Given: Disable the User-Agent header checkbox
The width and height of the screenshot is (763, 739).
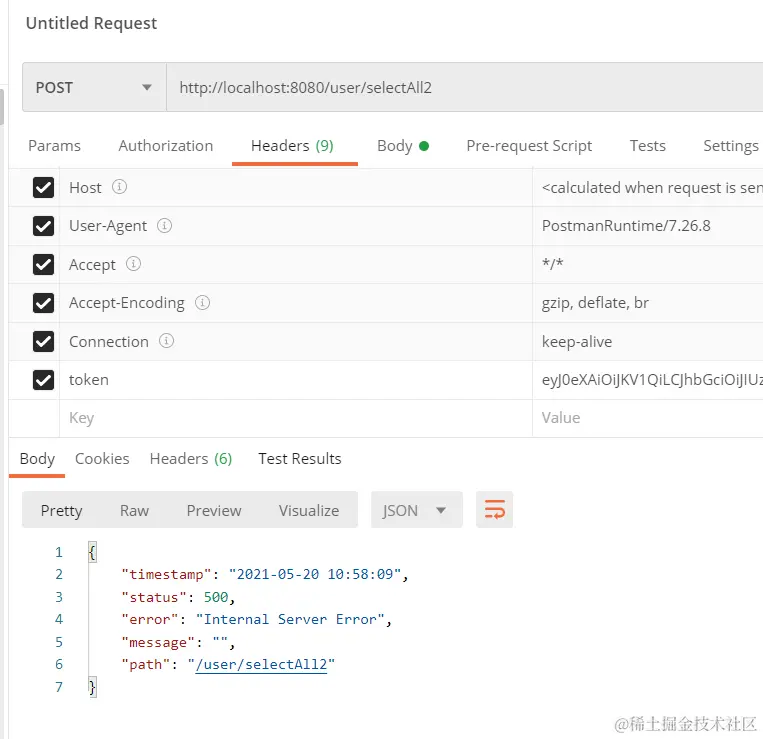Looking at the screenshot, I should pyautogui.click(x=43, y=226).
